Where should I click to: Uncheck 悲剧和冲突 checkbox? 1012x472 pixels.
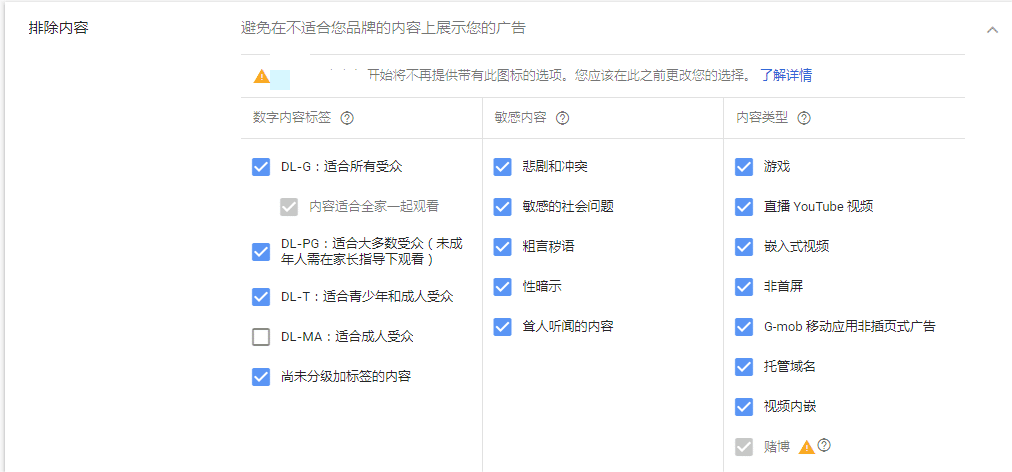pyautogui.click(x=502, y=167)
